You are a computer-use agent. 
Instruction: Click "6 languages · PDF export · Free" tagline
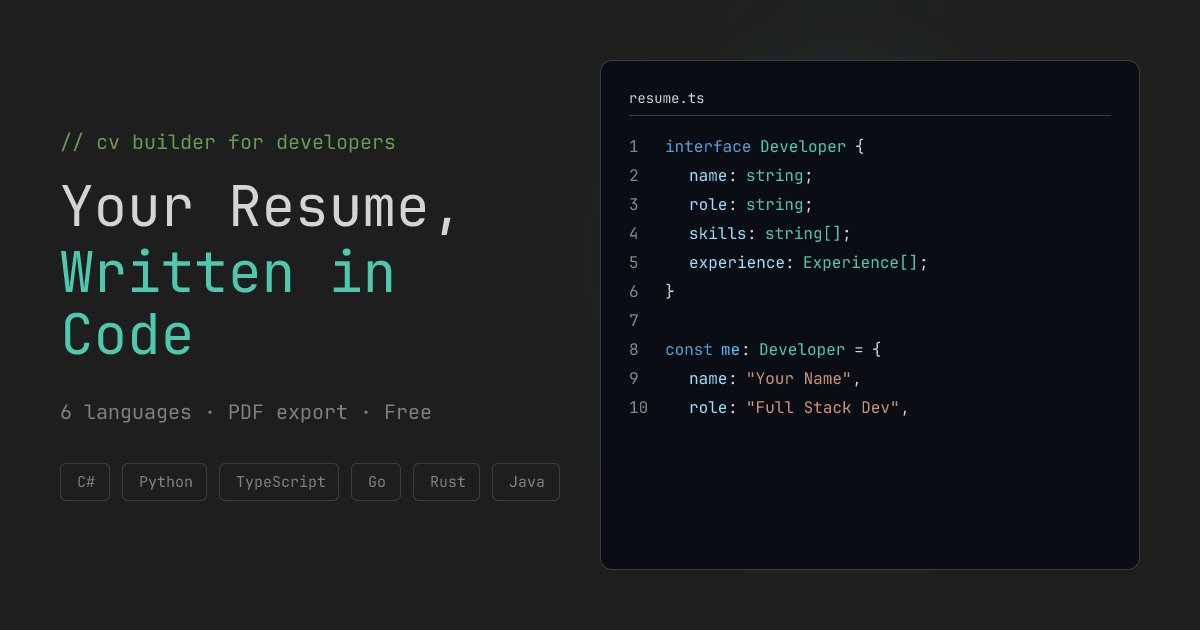pyautogui.click(x=246, y=412)
